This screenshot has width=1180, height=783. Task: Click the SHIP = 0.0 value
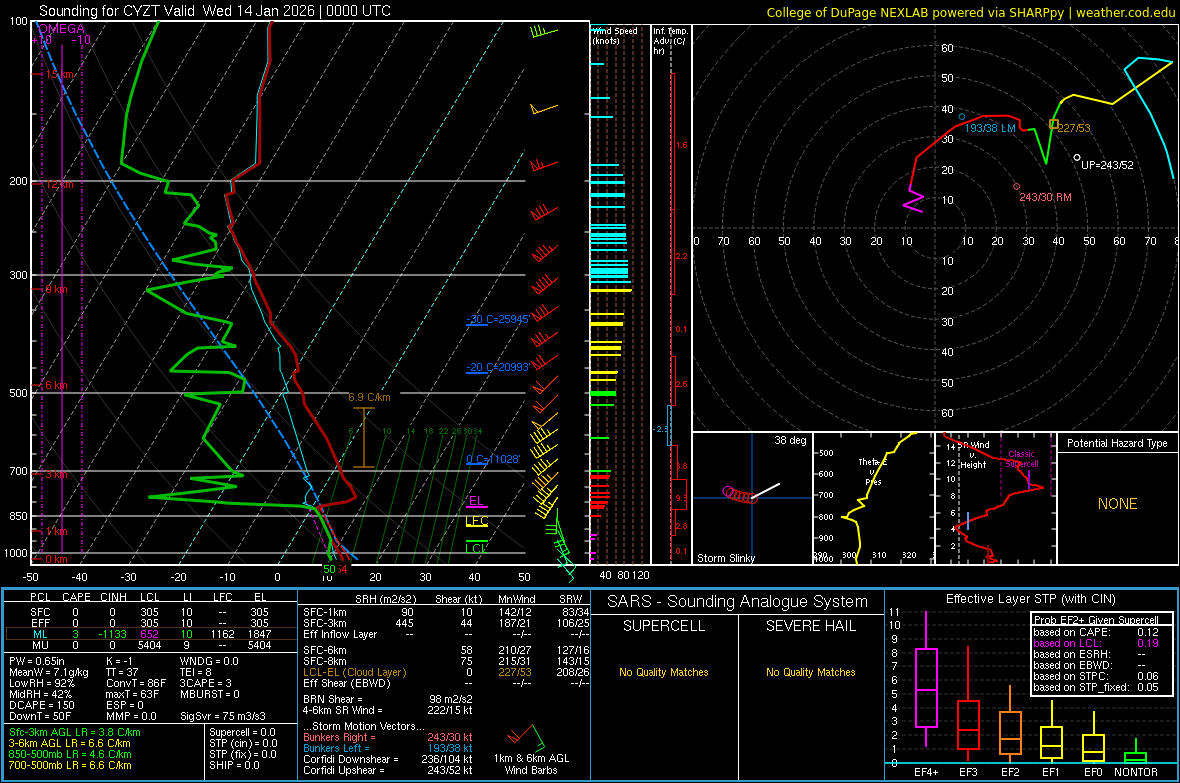pyautogui.click(x=234, y=765)
